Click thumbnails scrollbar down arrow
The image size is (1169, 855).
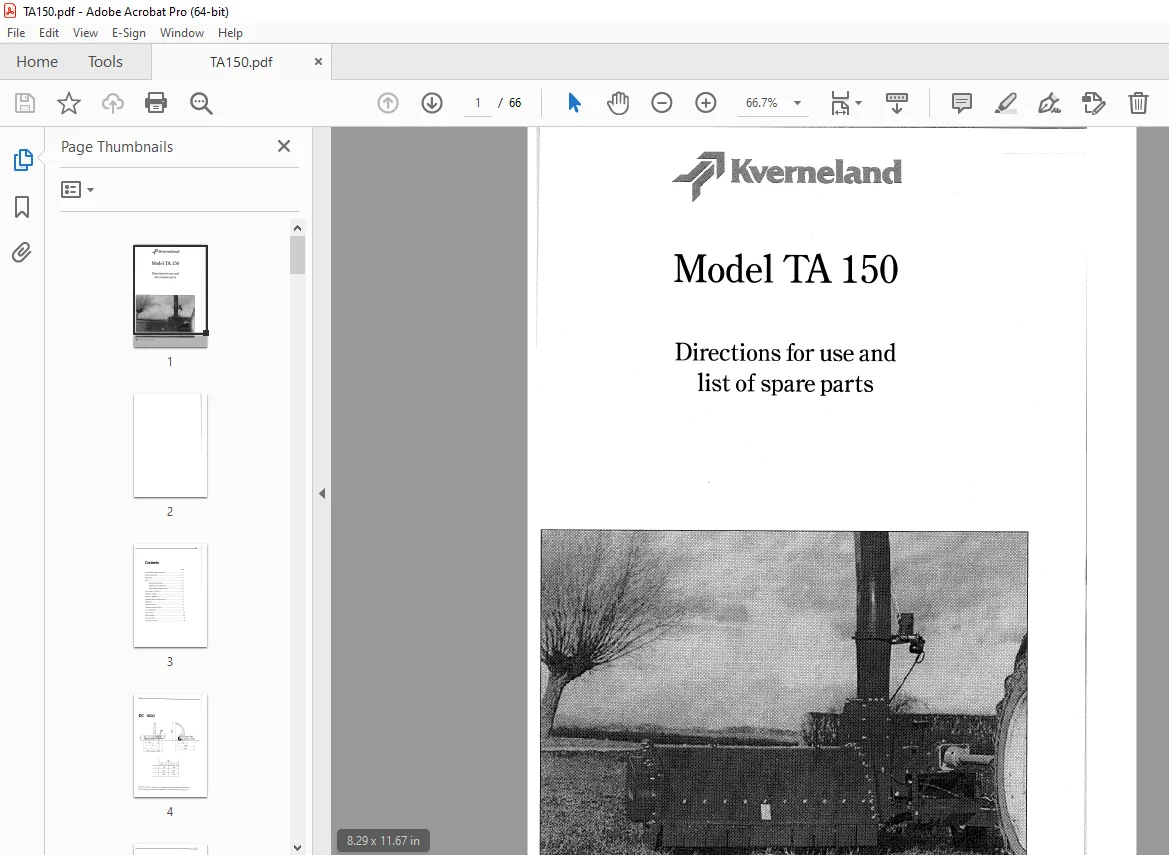coord(297,848)
